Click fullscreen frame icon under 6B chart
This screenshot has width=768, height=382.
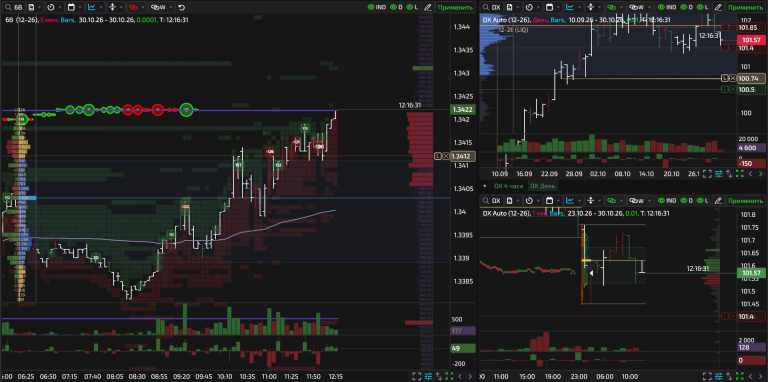[417, 376]
